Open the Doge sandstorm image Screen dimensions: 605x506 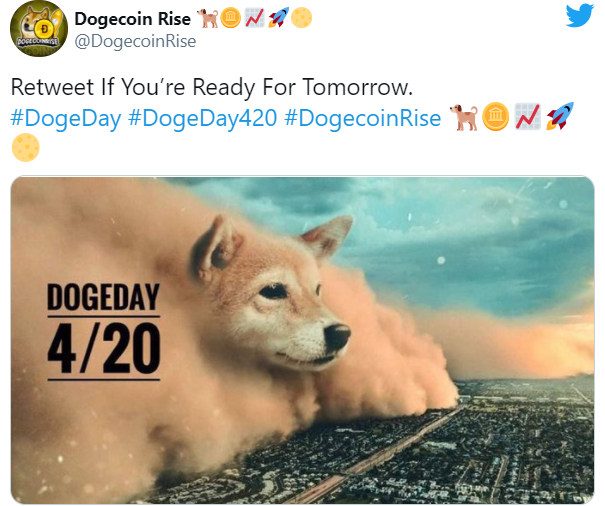pos(302,340)
